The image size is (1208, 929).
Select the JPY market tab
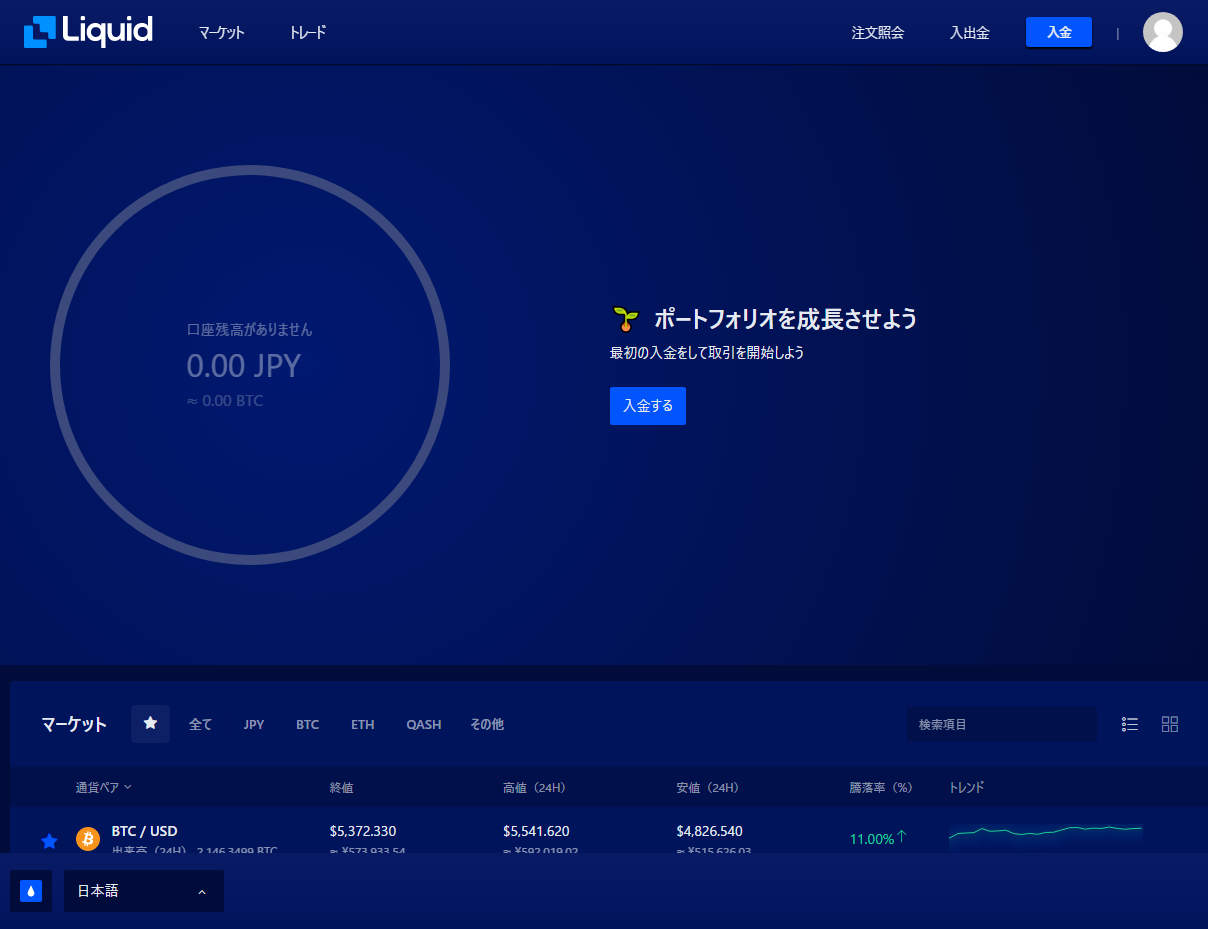(254, 724)
